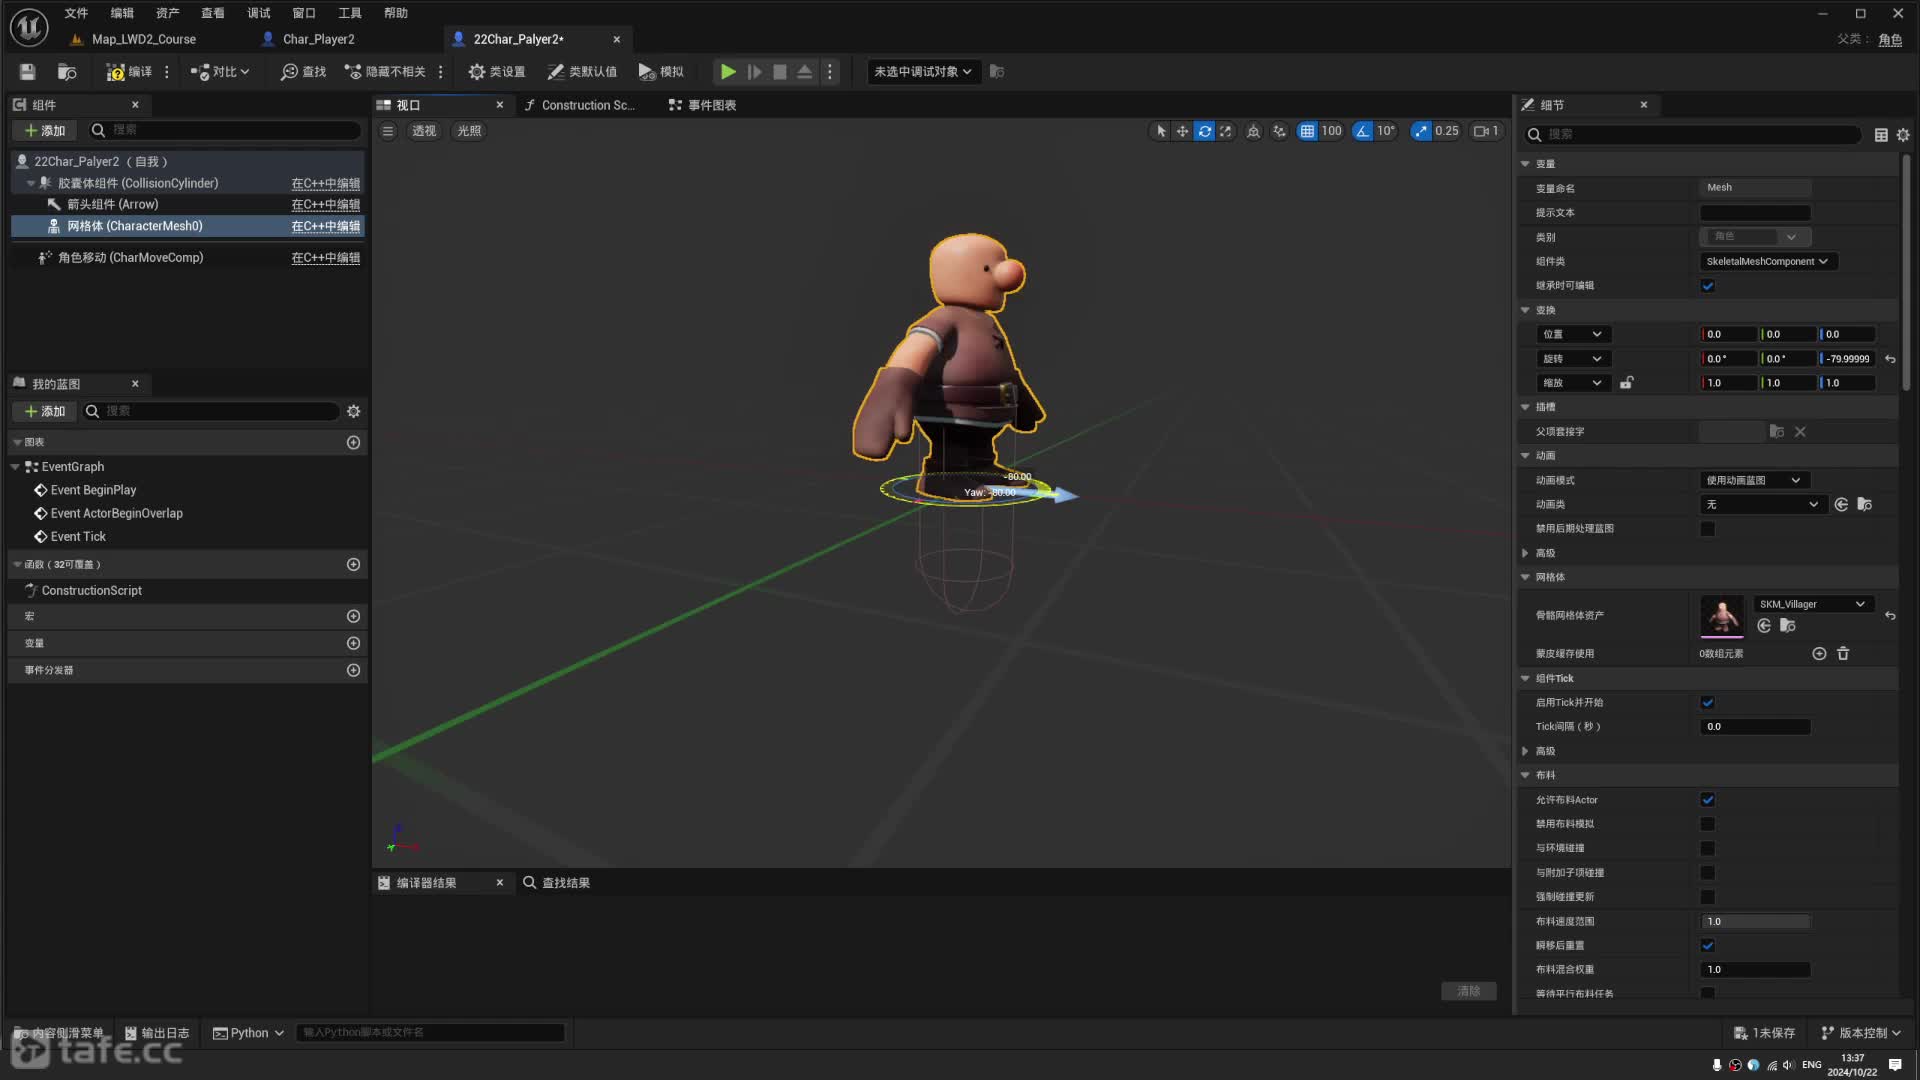Open the camera speed setting
Image resolution: width=1920 pixels, height=1080 pixels.
pyautogui.click(x=1486, y=131)
